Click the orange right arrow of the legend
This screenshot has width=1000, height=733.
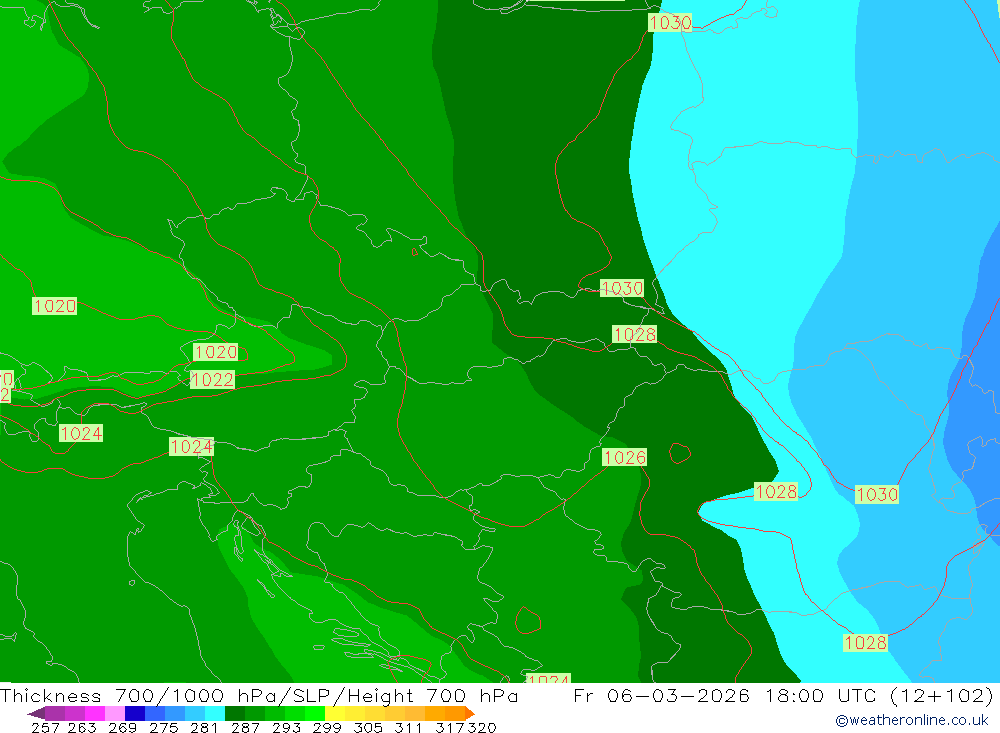470,713
